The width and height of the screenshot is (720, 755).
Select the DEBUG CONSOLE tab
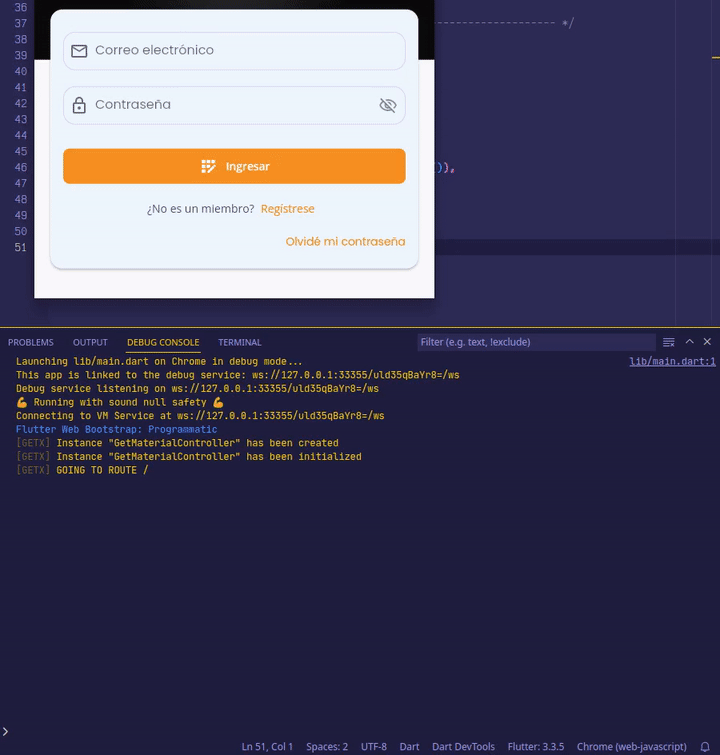(x=163, y=342)
